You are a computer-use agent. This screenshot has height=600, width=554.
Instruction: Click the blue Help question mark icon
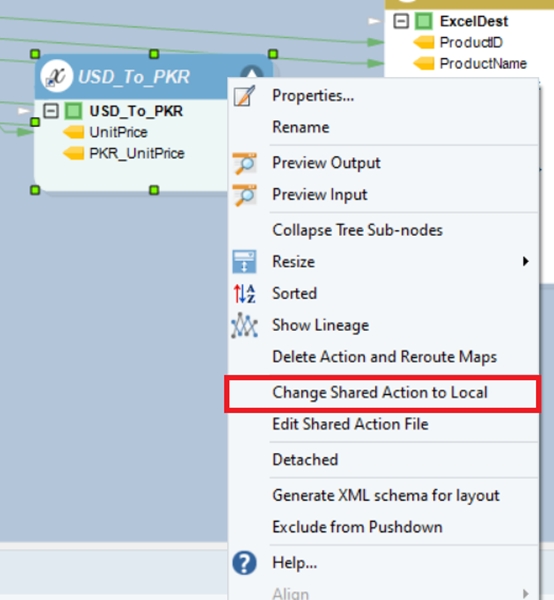[244, 563]
